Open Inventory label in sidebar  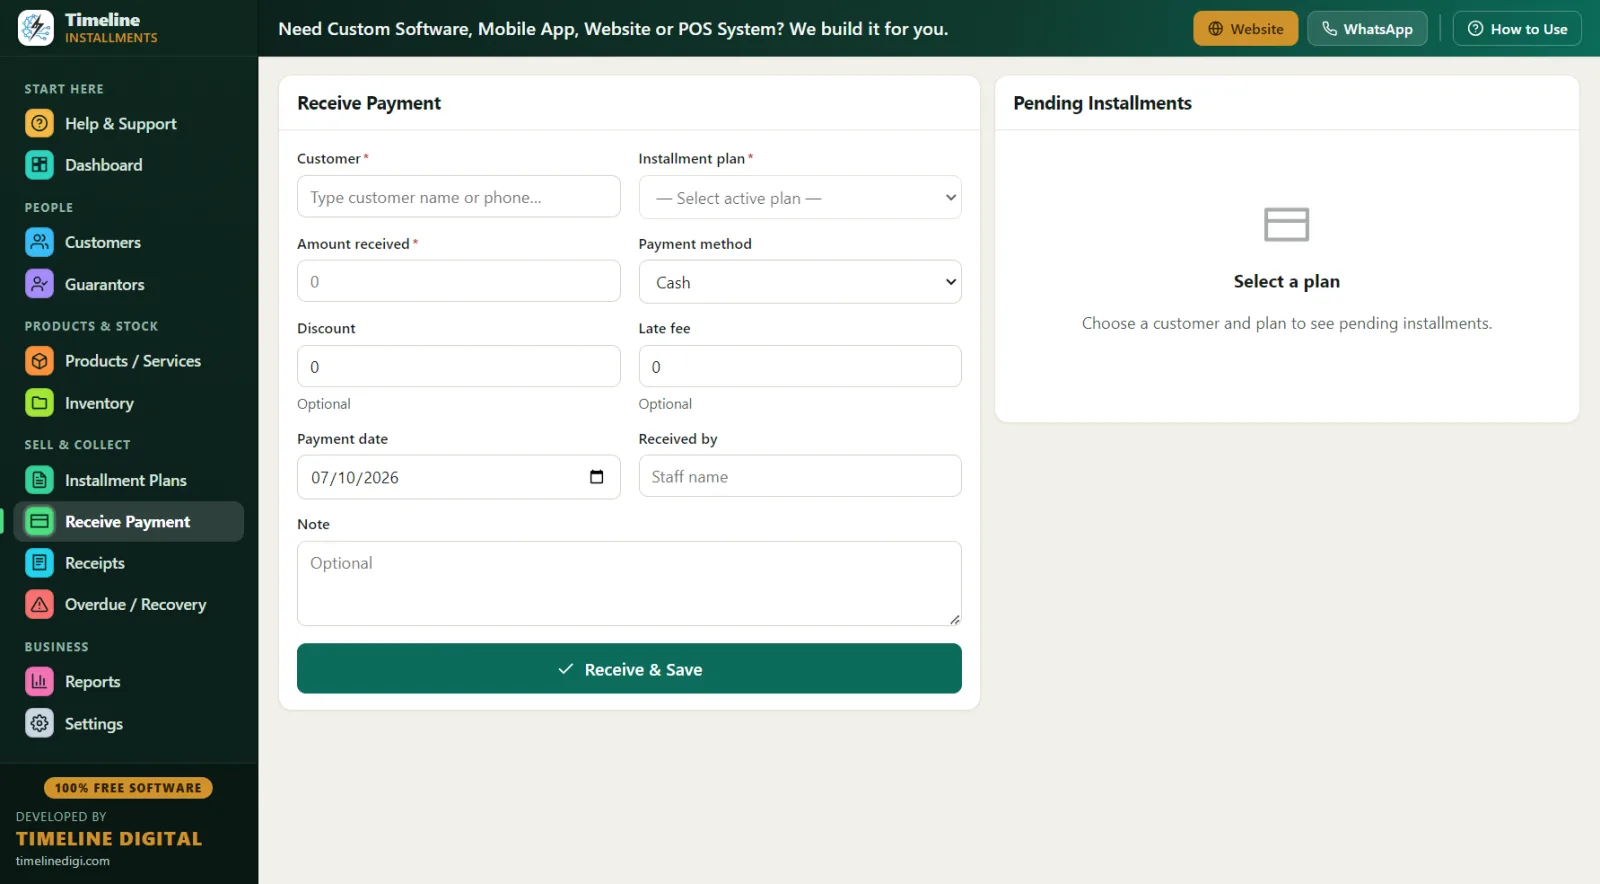99,403
